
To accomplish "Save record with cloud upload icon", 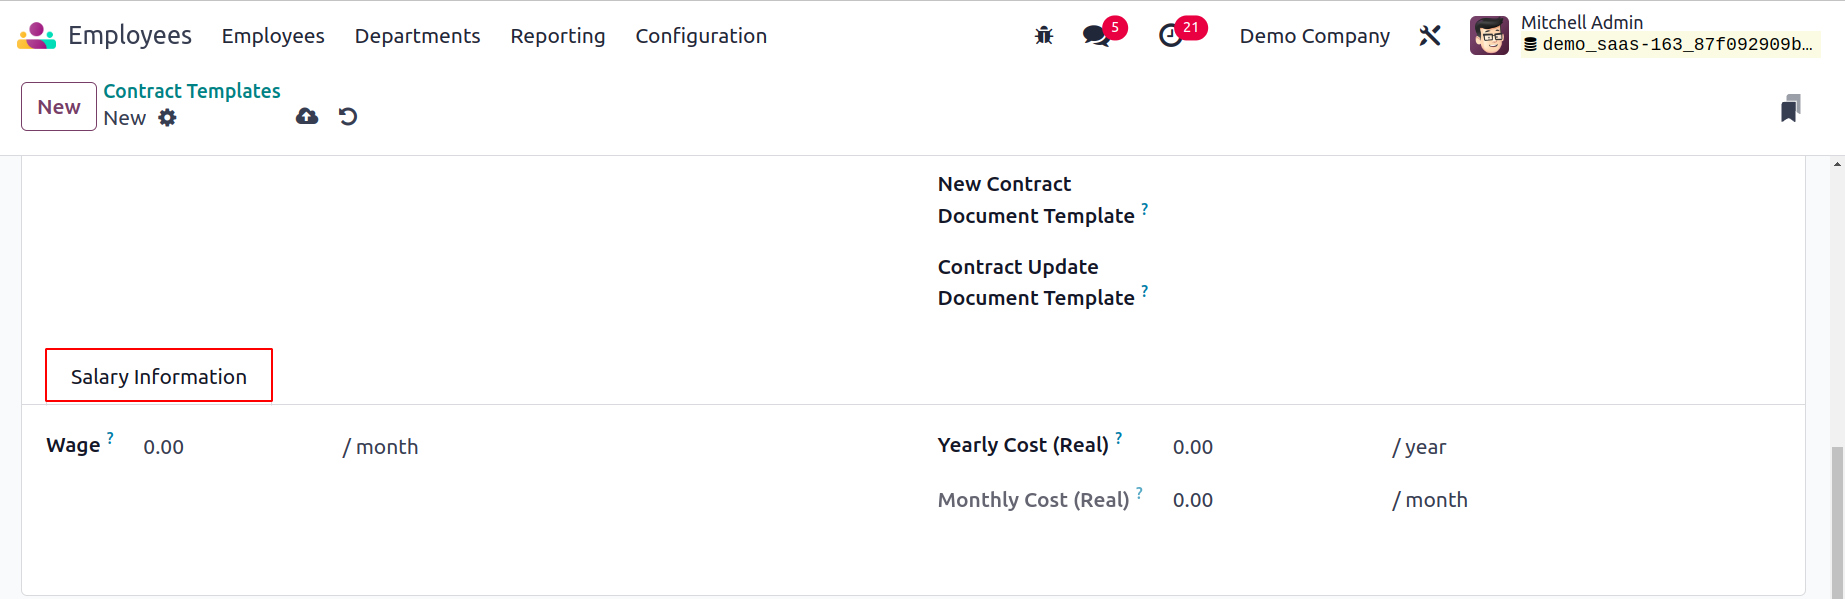I will click(307, 117).
